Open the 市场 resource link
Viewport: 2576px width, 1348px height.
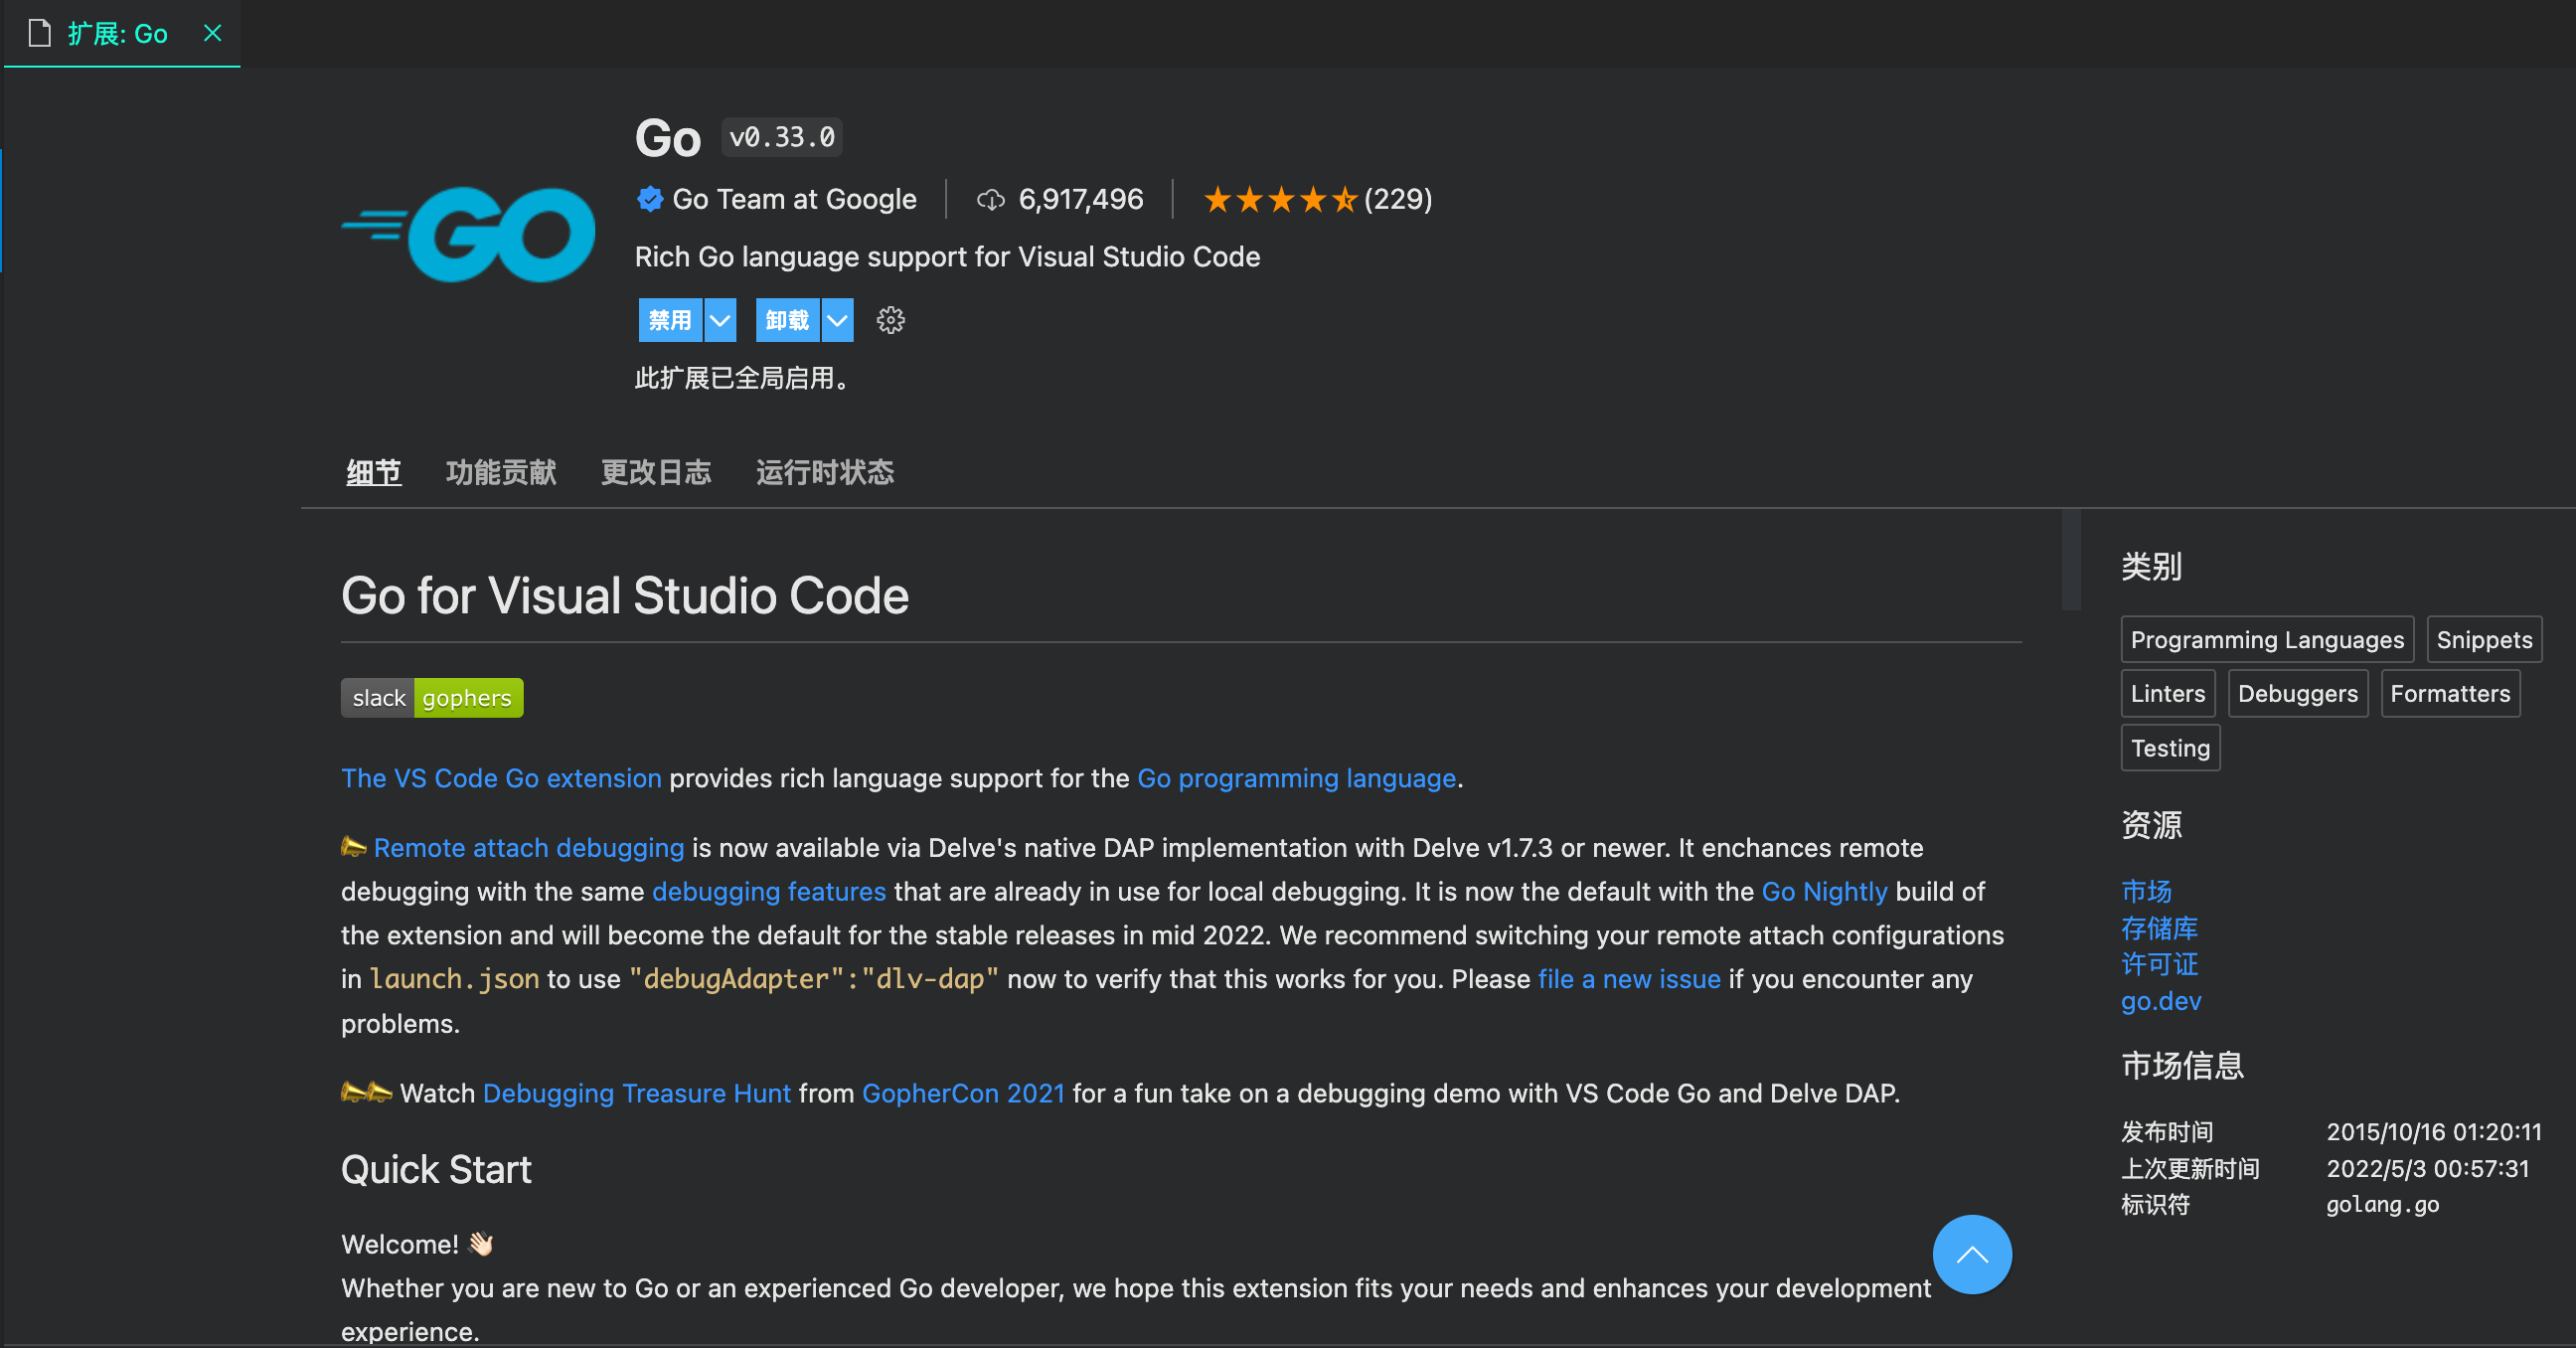pos(2146,891)
